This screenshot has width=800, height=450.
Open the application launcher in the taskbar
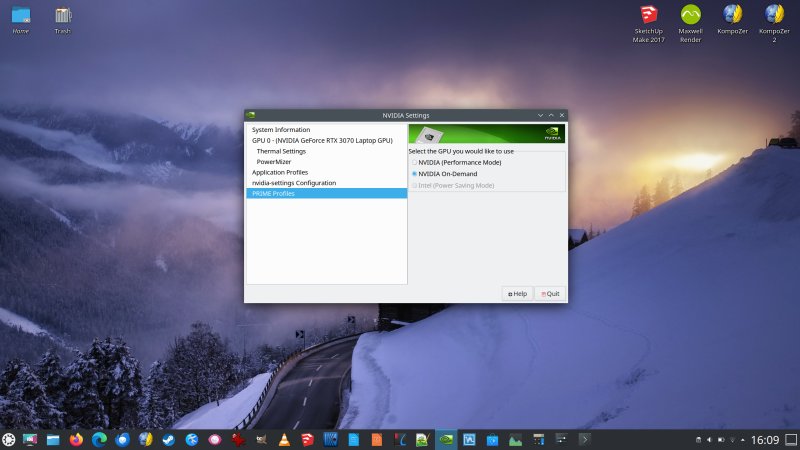pyautogui.click(x=9, y=439)
